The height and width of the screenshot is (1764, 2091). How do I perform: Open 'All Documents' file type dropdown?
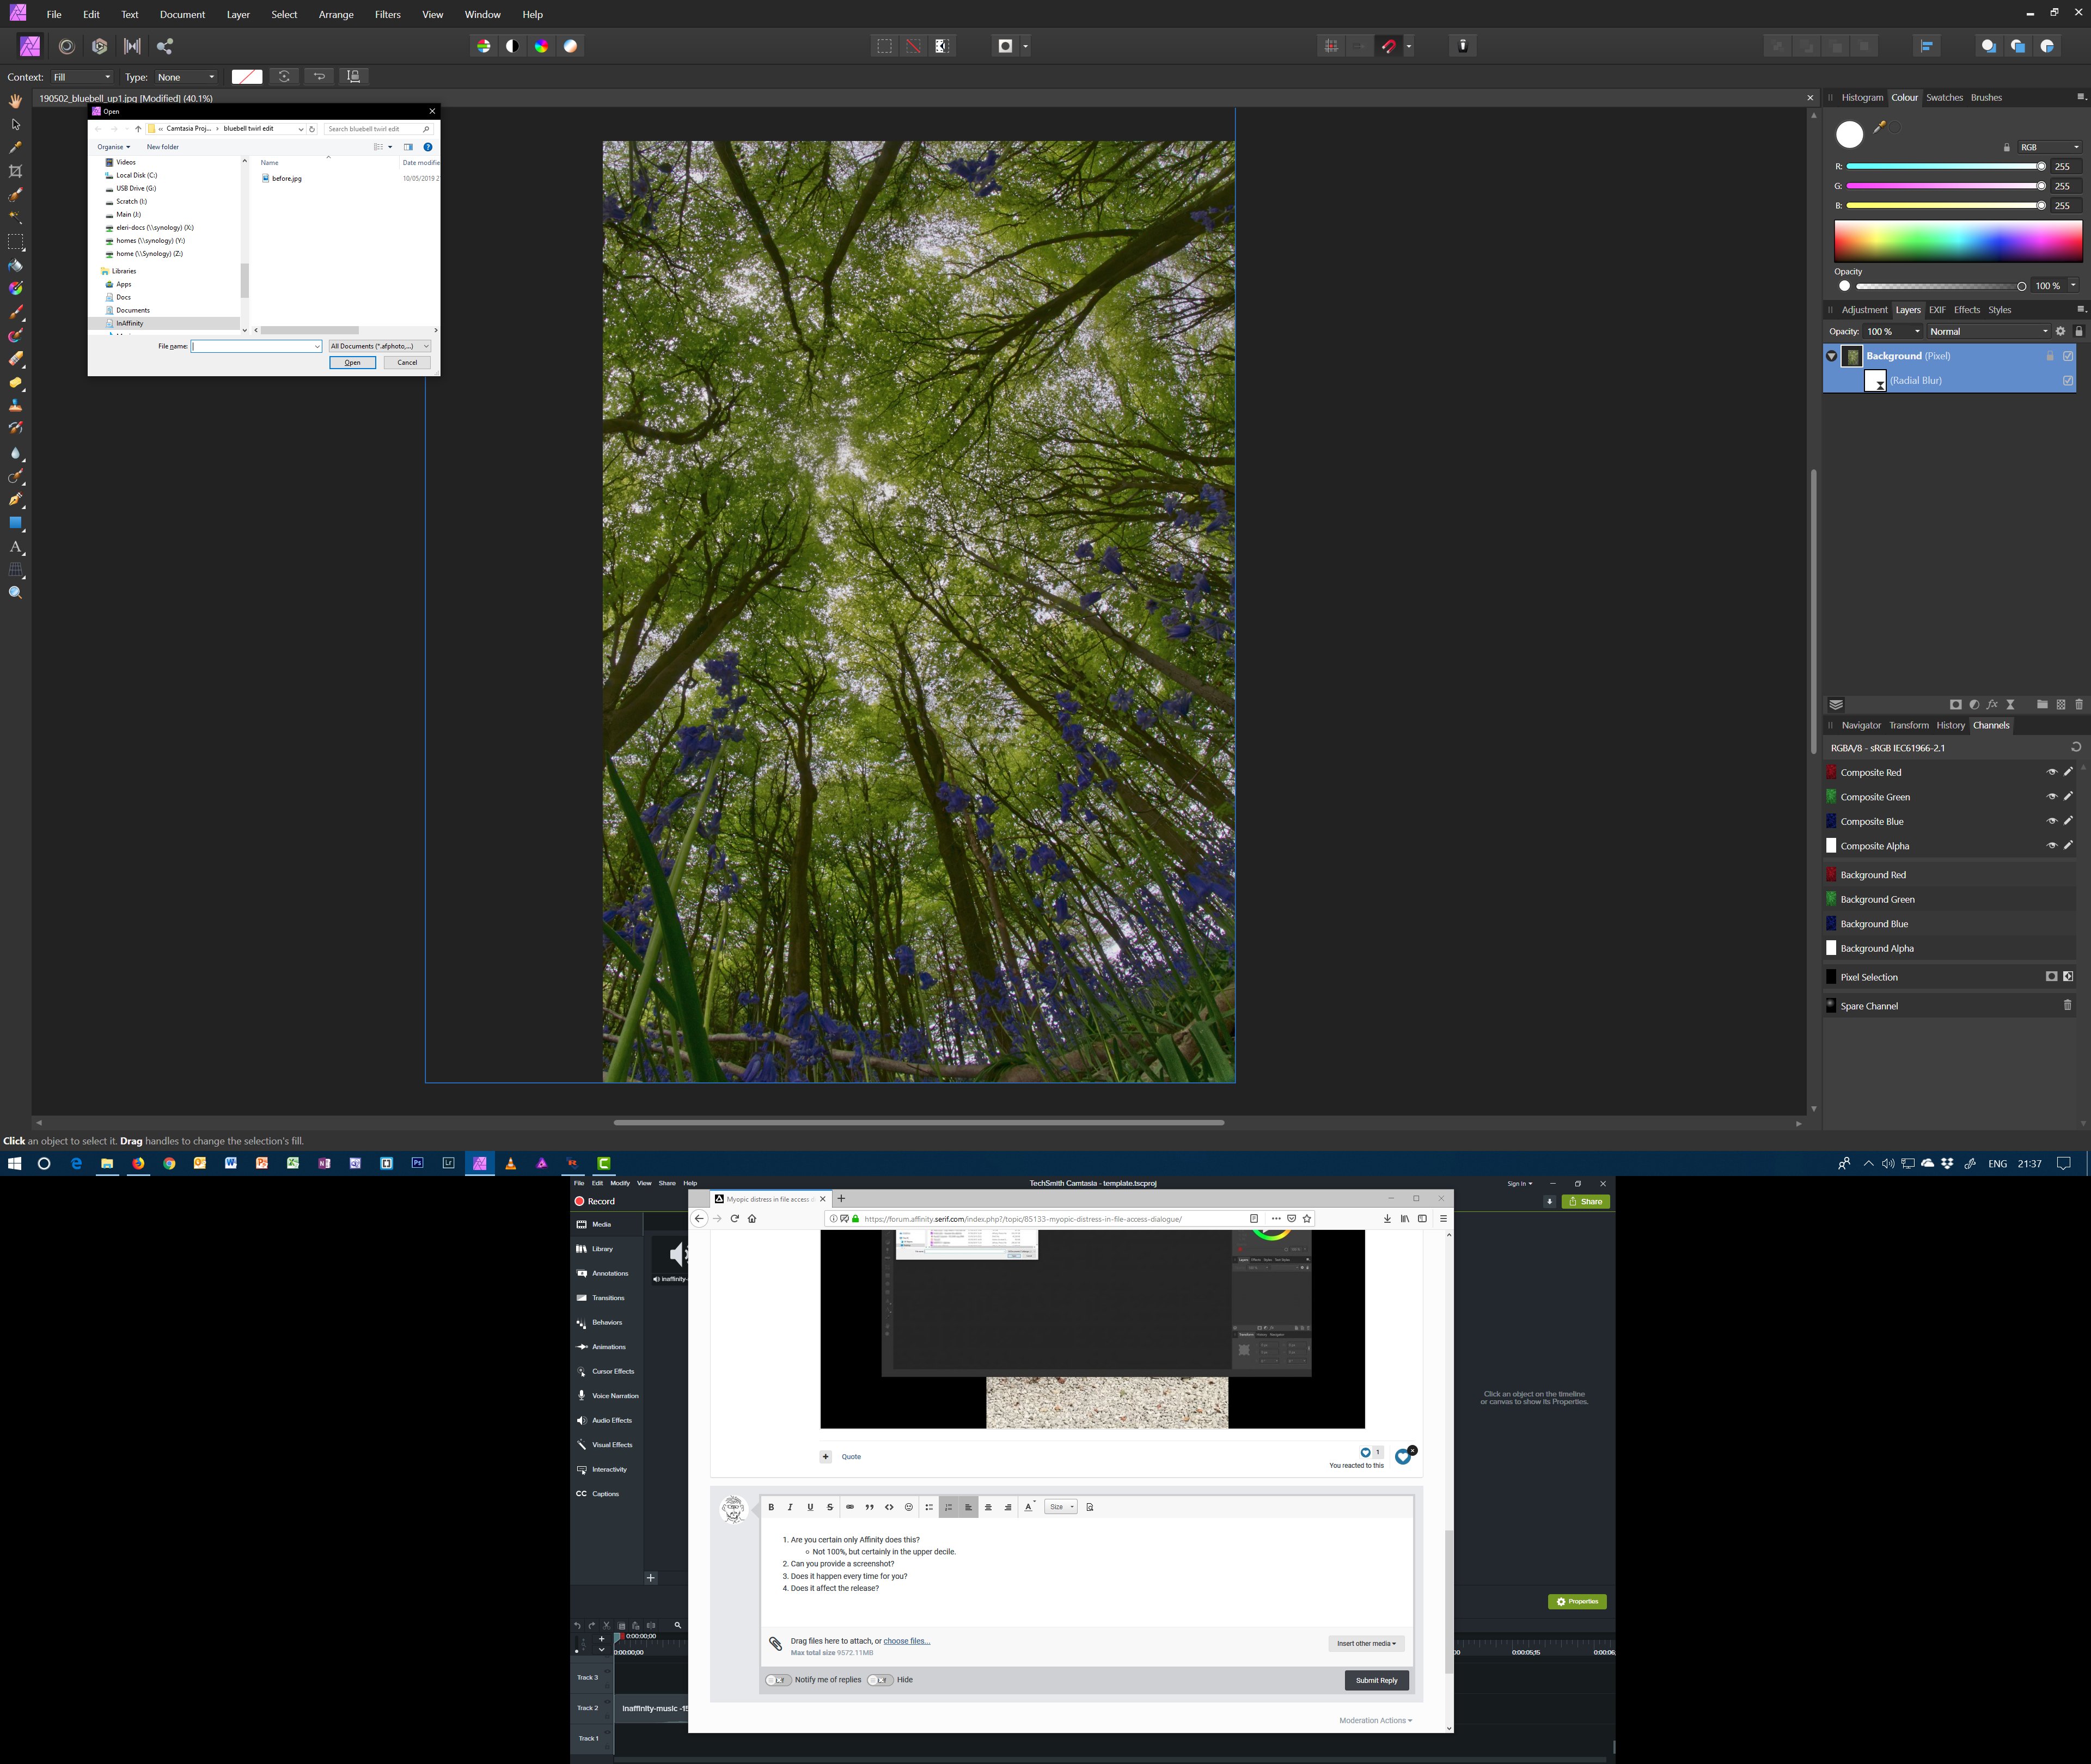point(380,346)
